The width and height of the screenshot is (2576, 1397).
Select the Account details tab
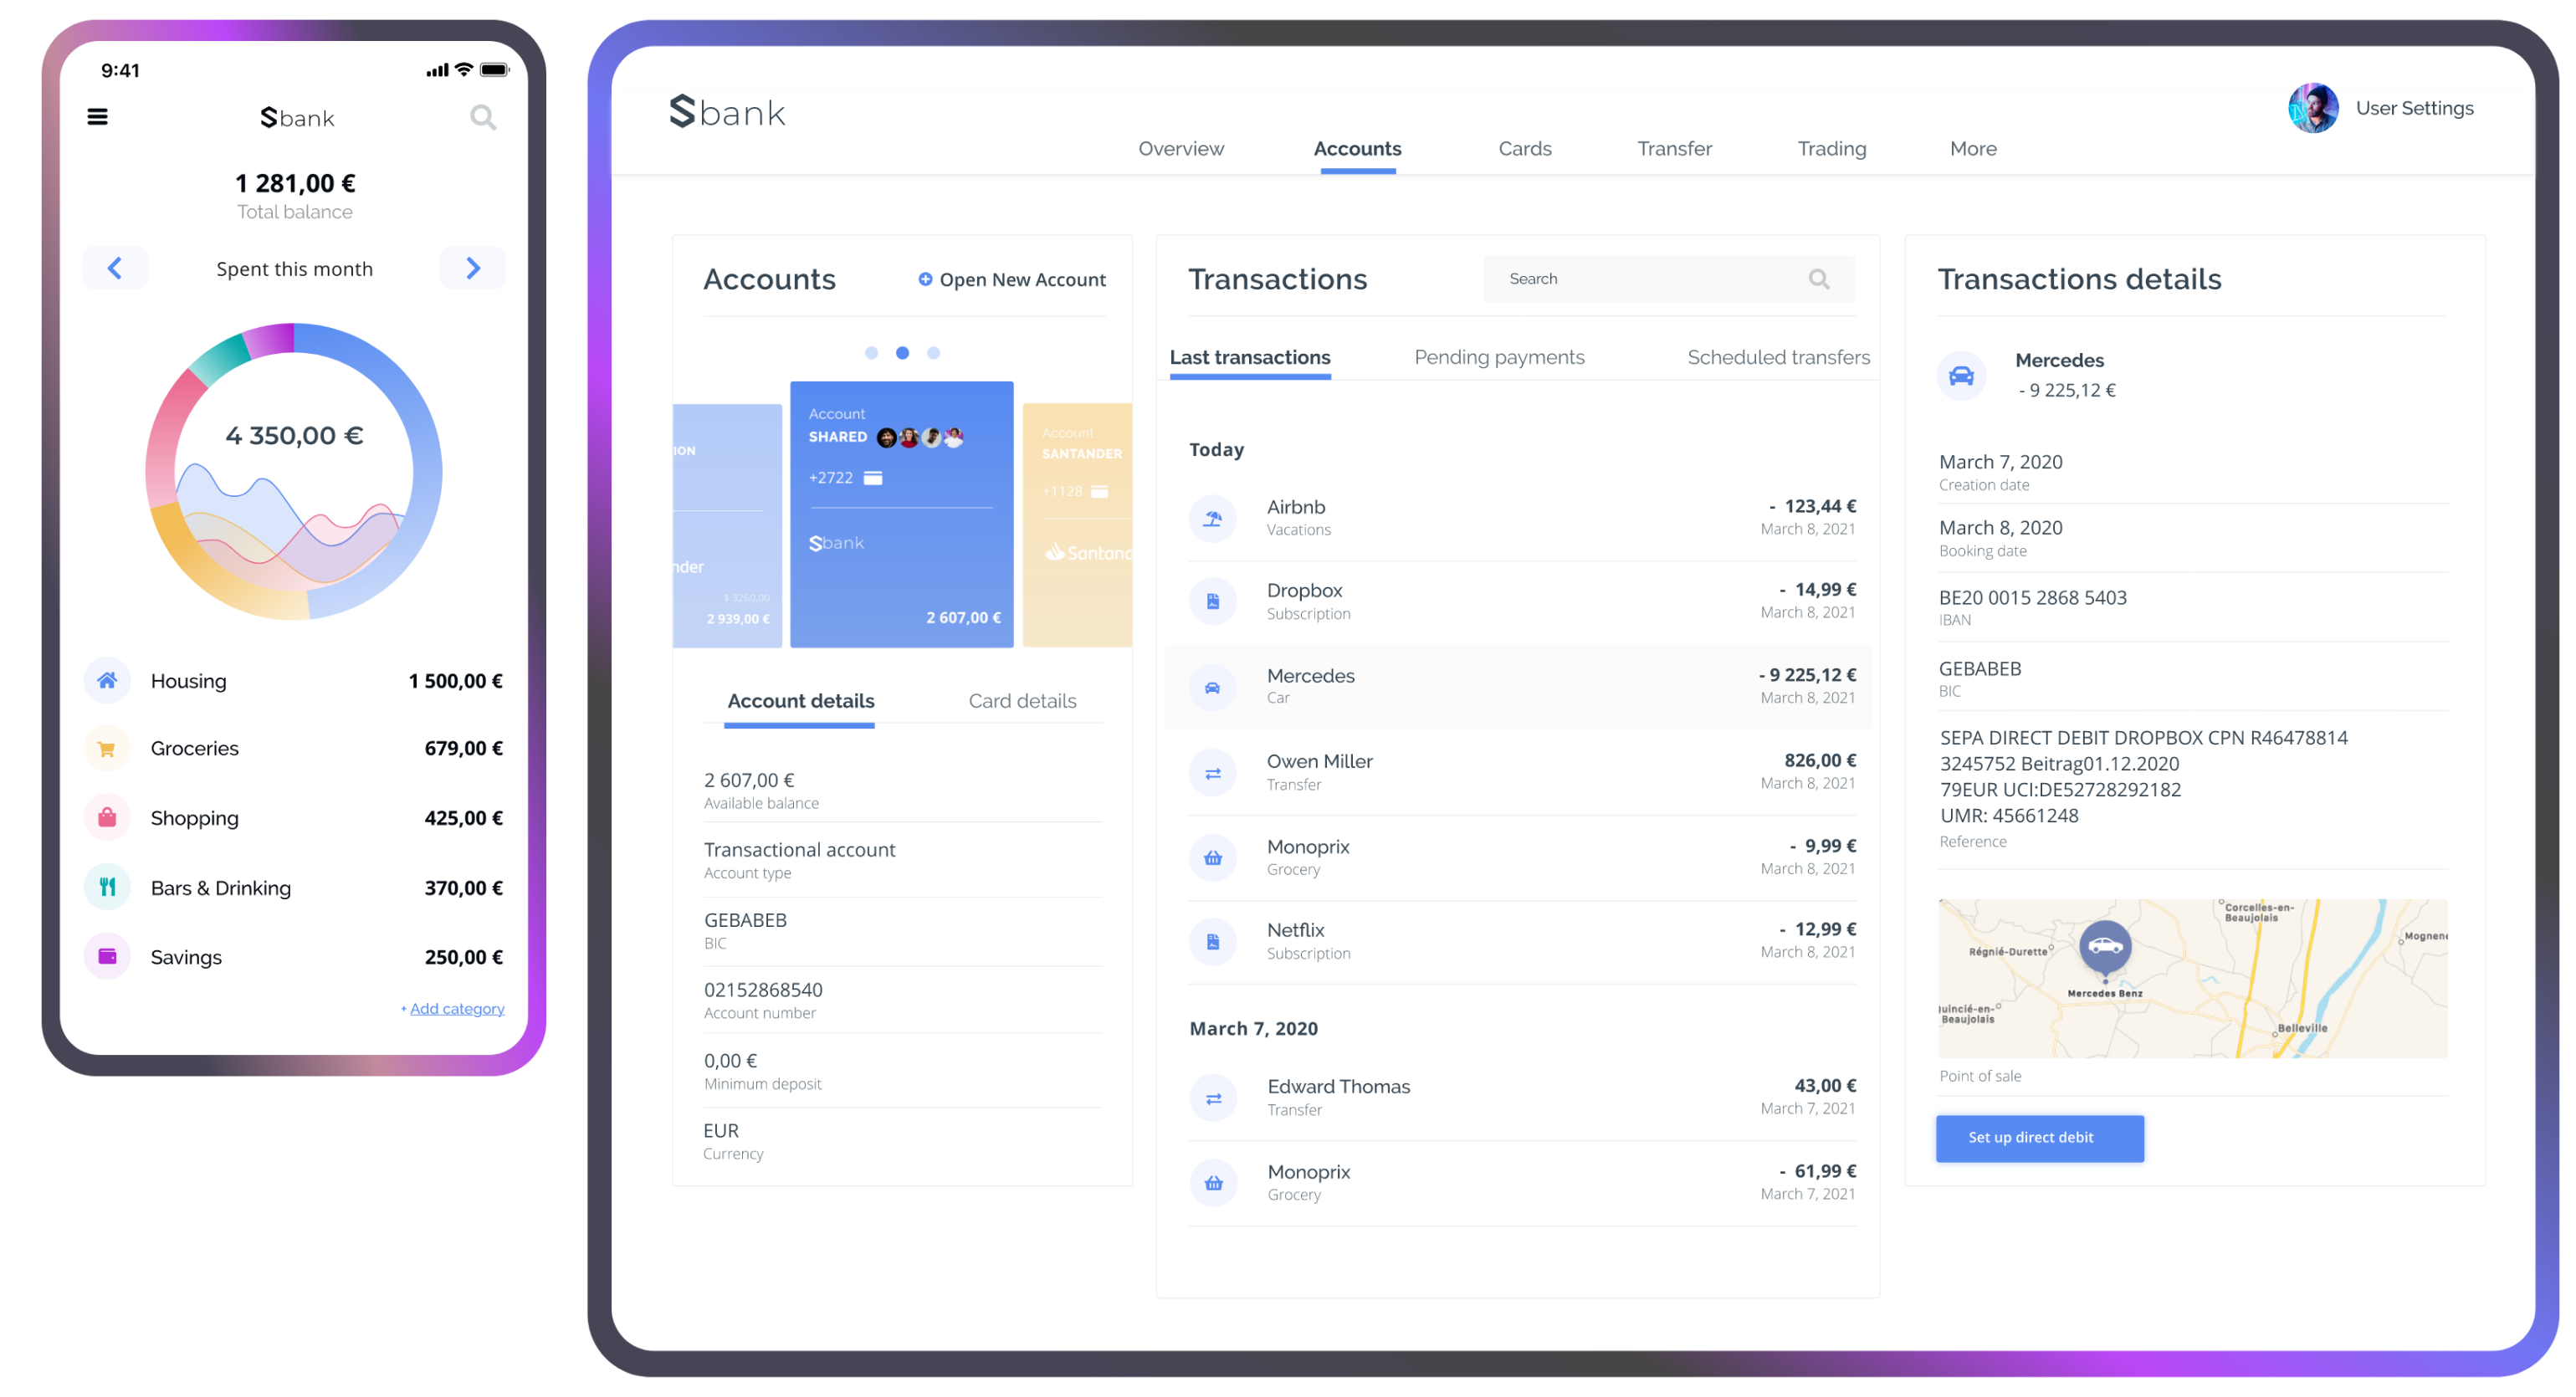coord(800,700)
